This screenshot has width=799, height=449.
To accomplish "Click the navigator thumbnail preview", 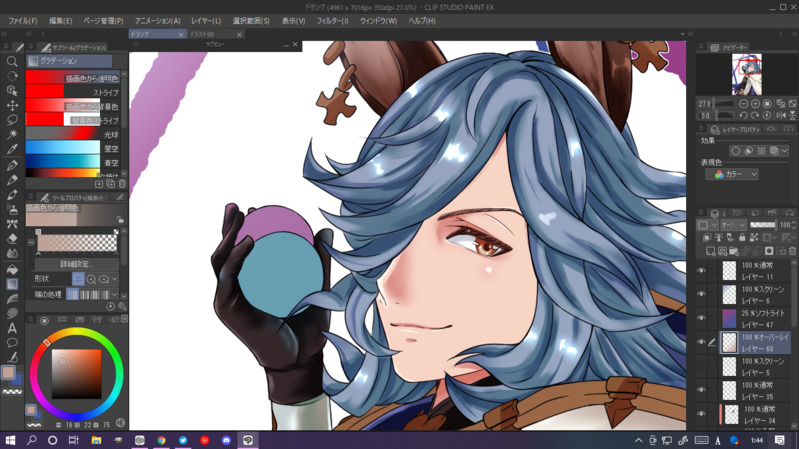I will click(747, 74).
